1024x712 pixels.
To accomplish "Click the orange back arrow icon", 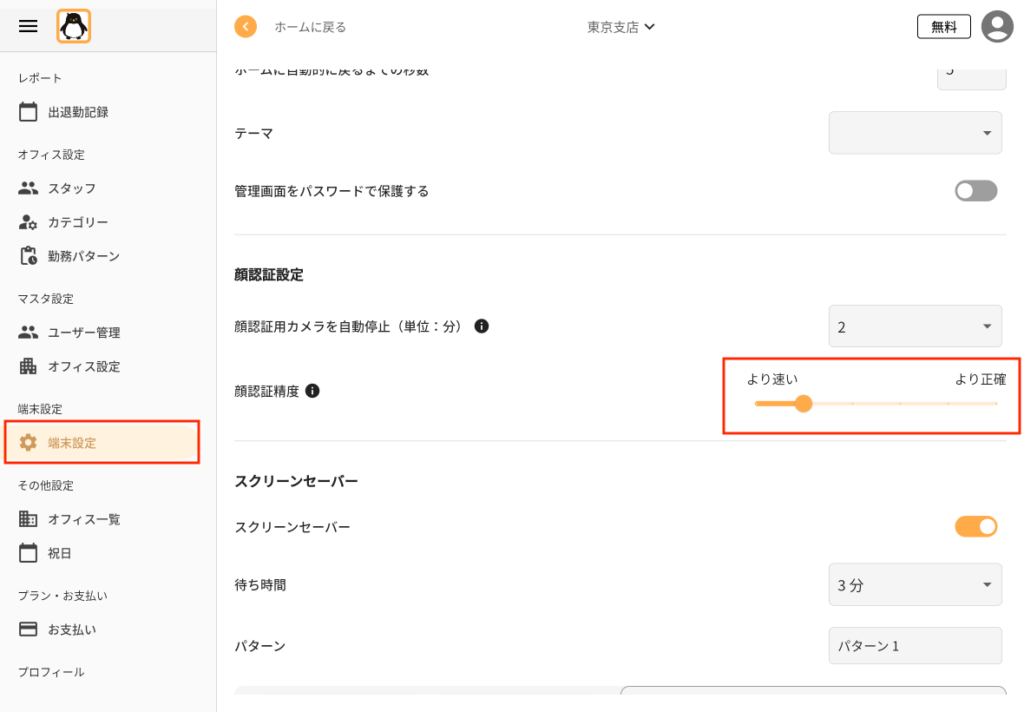I will (x=246, y=27).
